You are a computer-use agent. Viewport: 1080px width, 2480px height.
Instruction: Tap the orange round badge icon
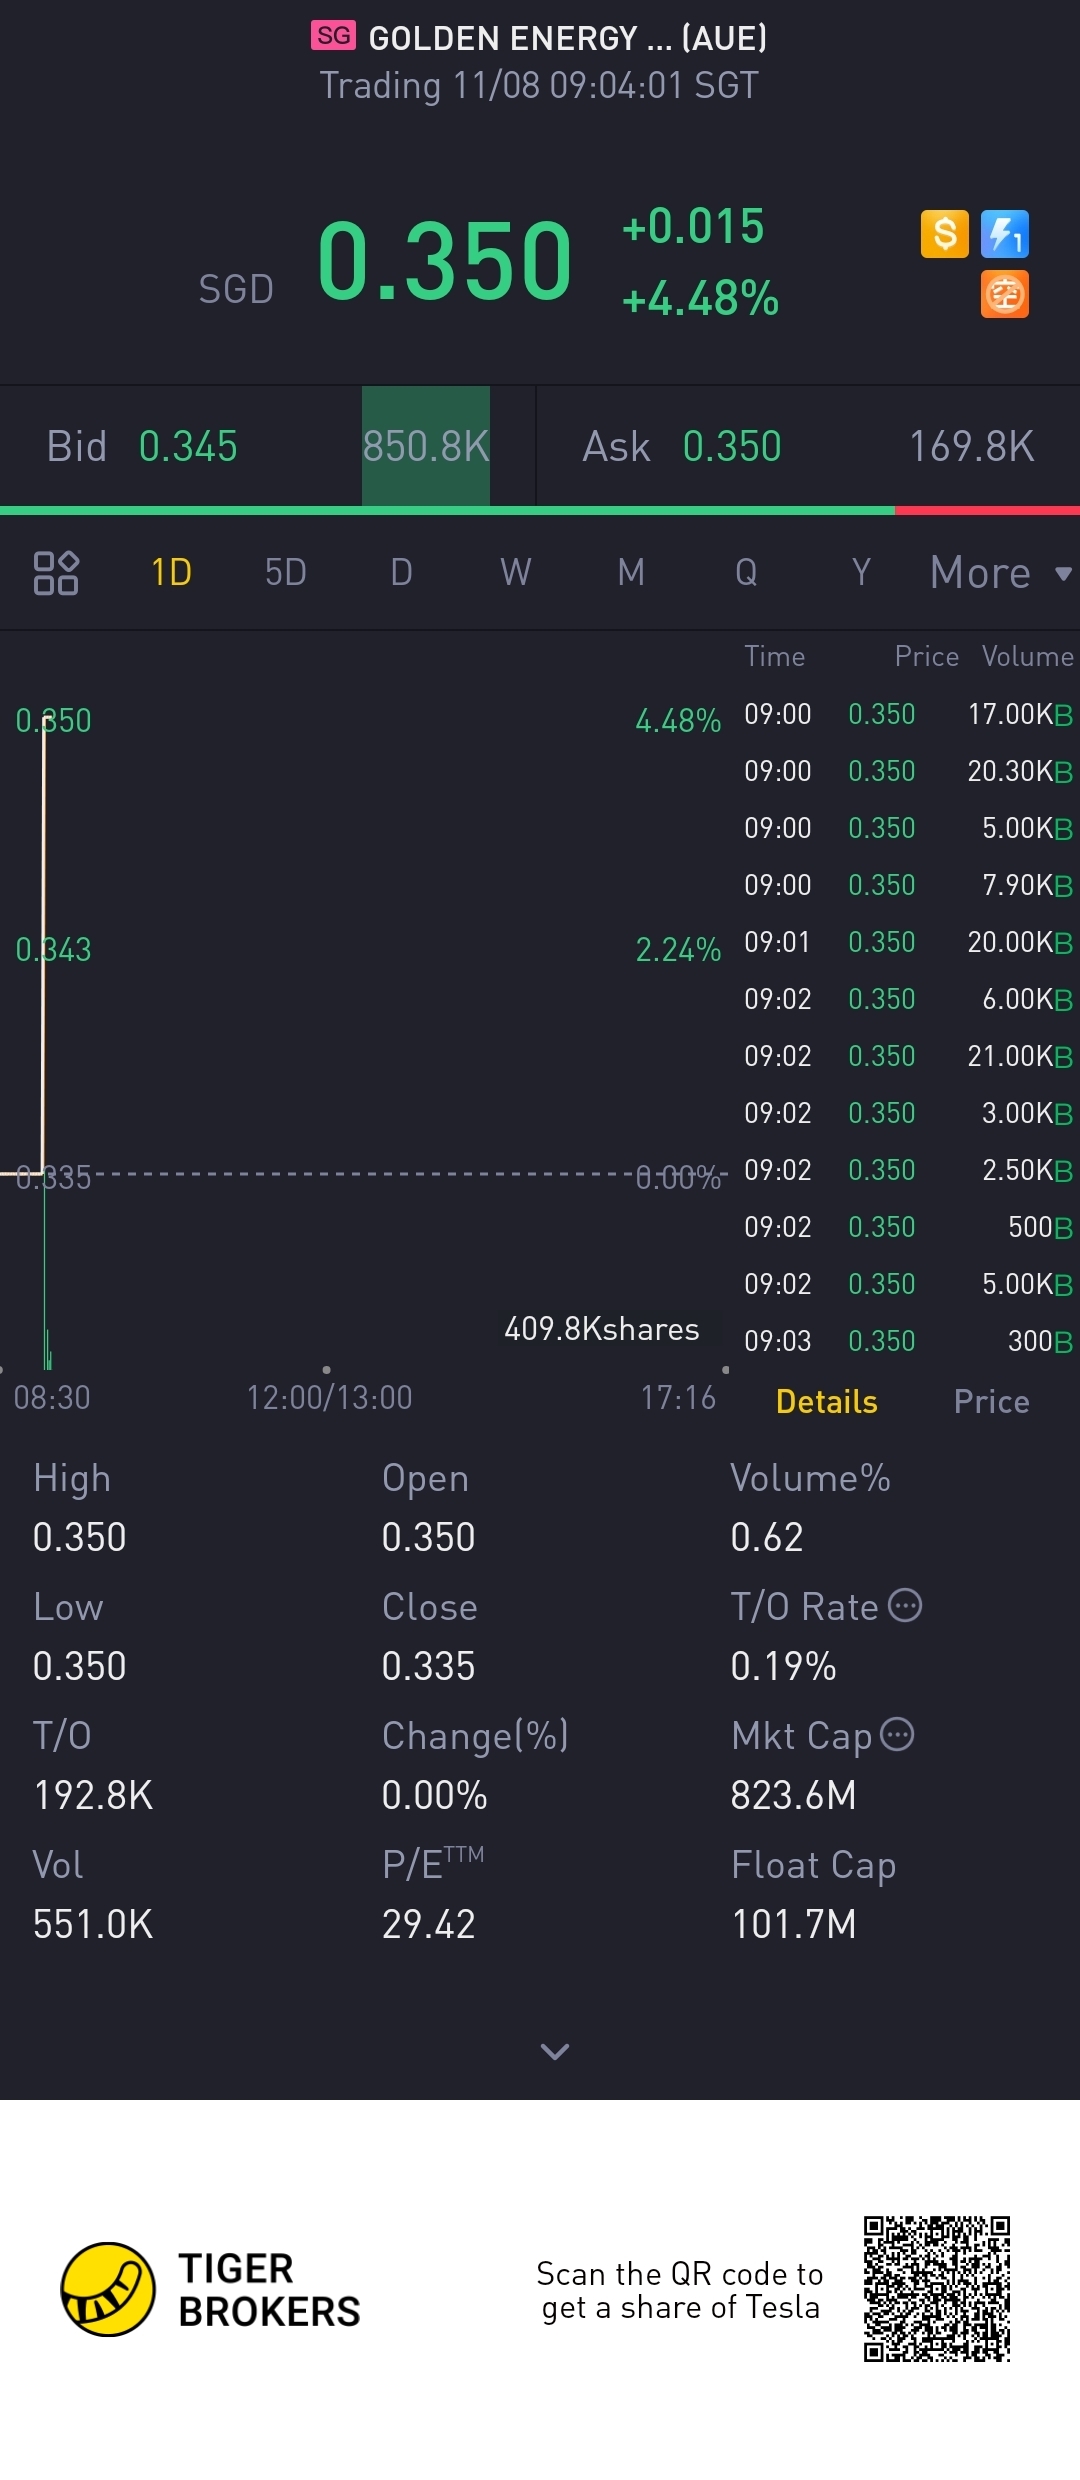[1005, 295]
